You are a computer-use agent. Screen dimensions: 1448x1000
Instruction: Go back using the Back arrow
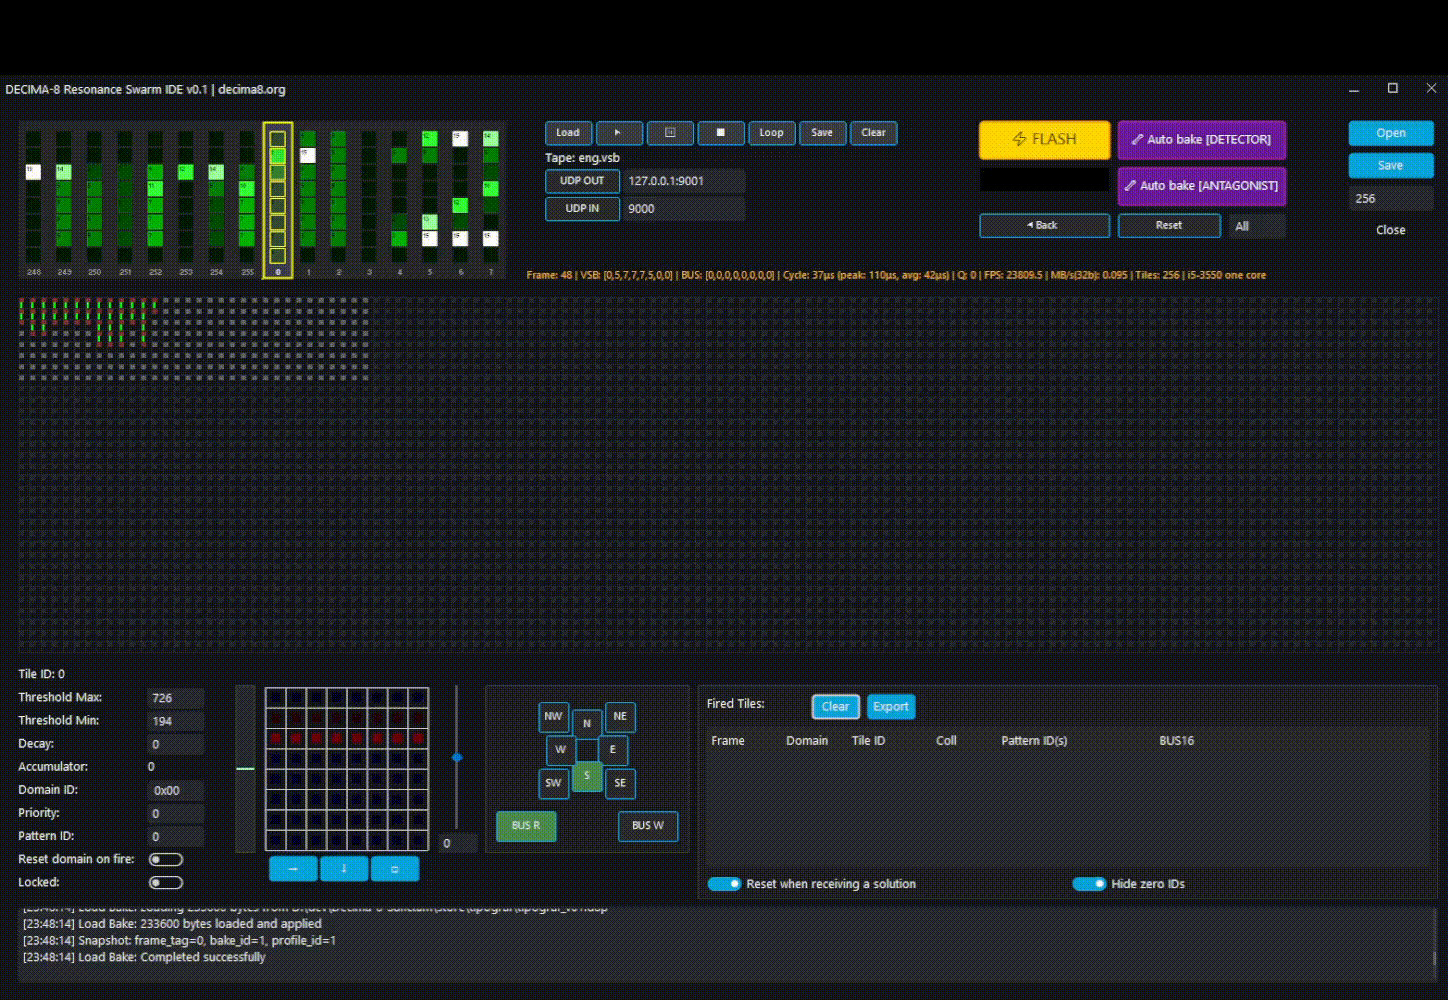1044,225
